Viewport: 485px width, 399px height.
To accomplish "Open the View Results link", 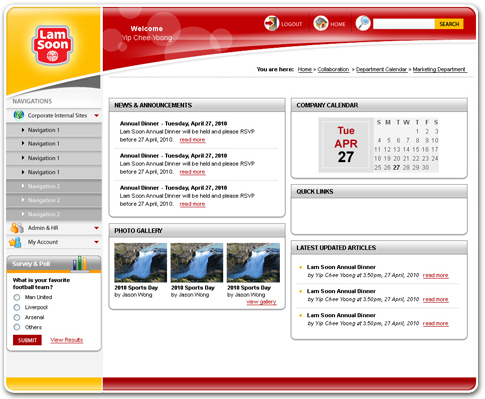I will click(x=67, y=340).
